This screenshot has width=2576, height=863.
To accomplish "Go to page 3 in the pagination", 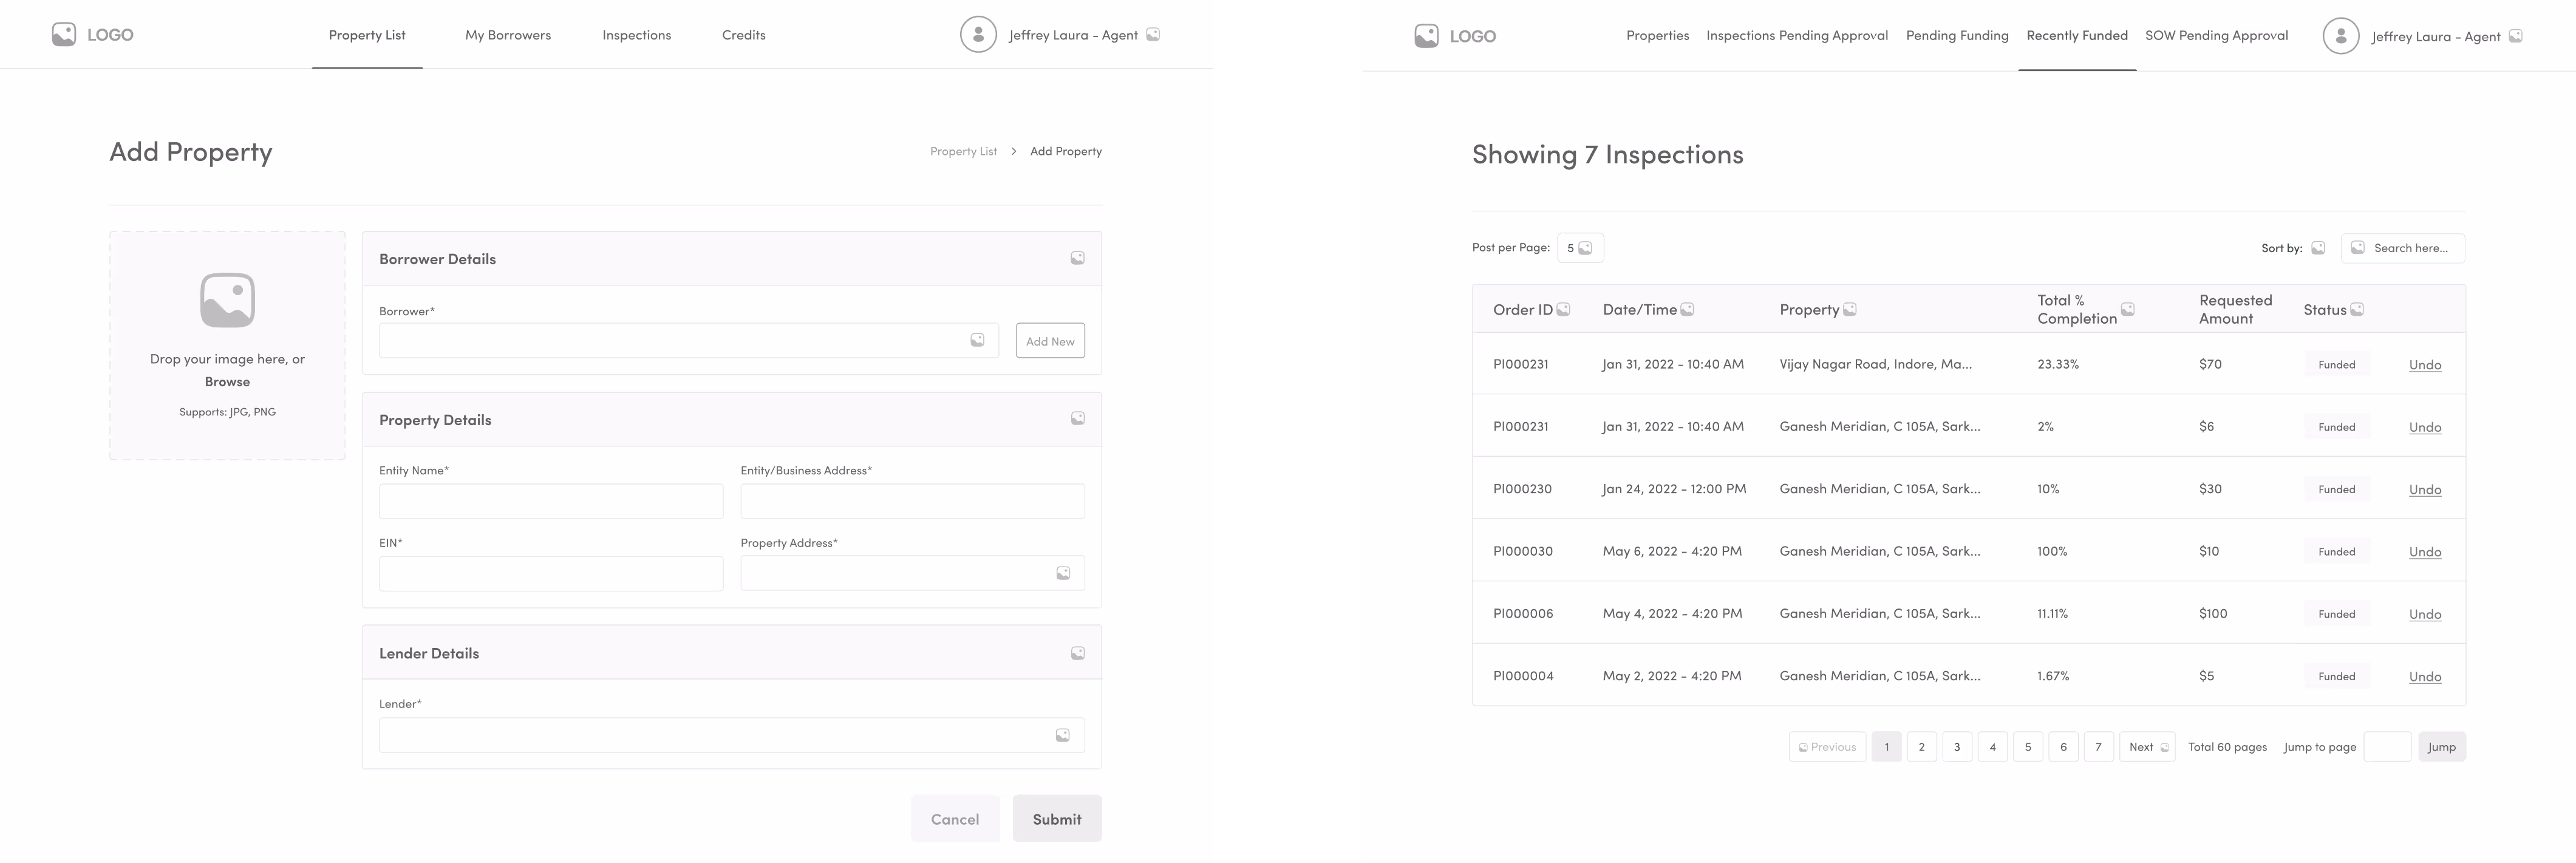I will pyautogui.click(x=1957, y=747).
